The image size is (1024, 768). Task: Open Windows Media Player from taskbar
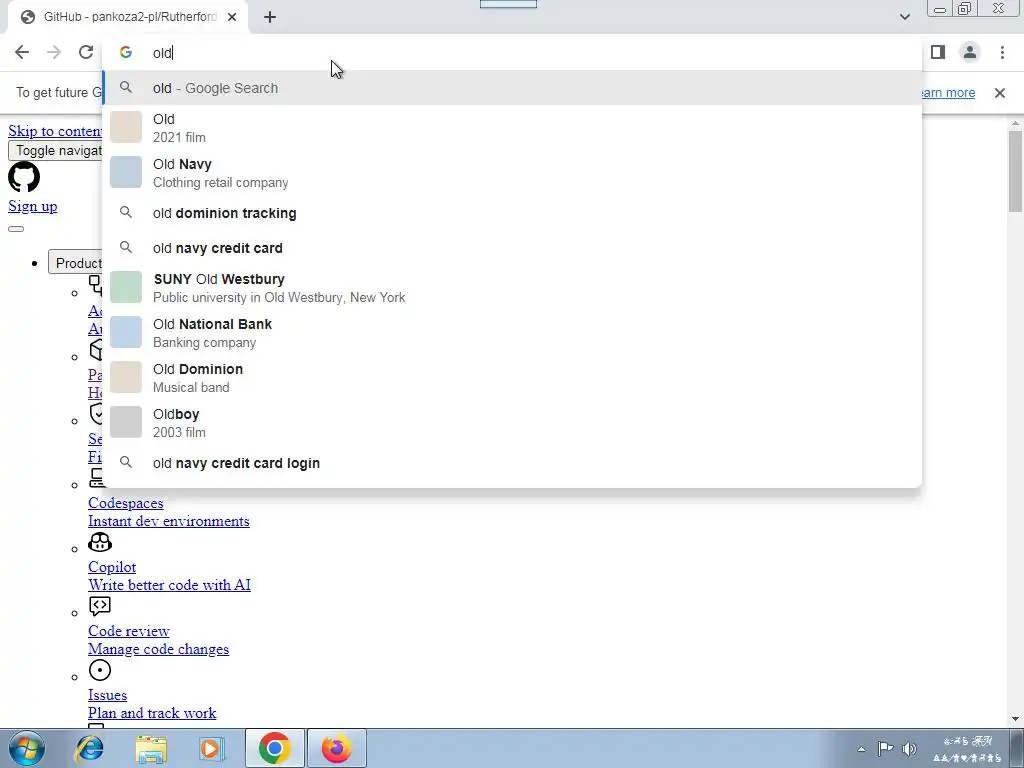212,748
